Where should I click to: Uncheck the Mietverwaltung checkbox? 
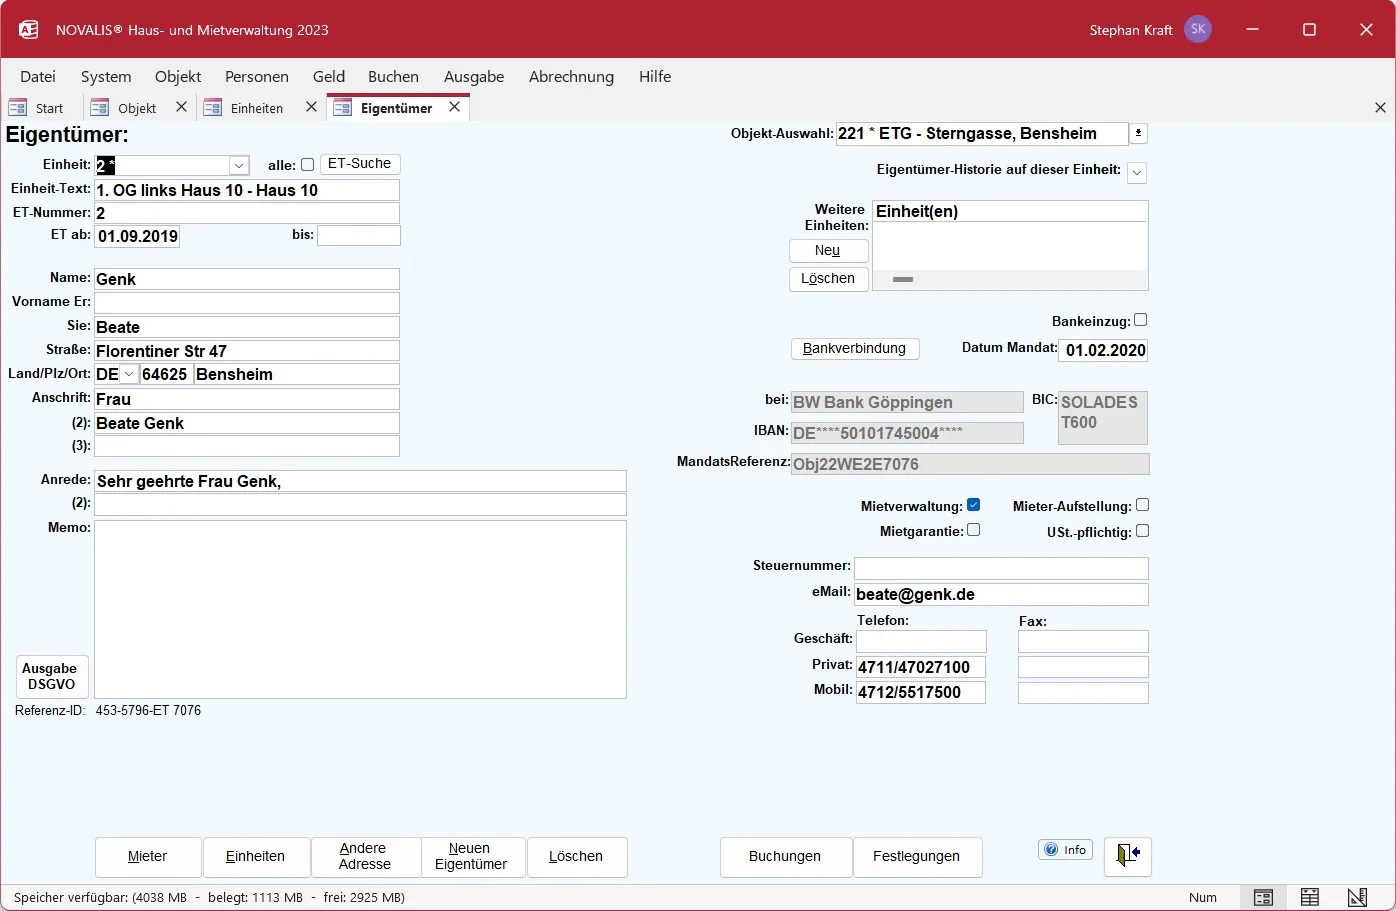[x=974, y=505]
